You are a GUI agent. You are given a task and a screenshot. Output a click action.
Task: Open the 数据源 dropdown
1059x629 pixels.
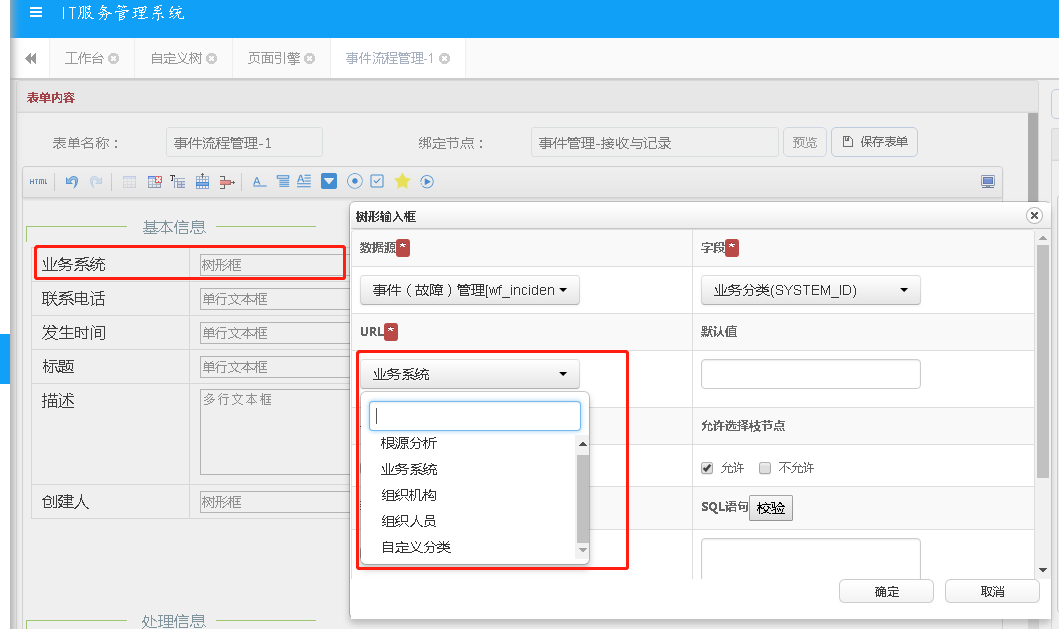(x=469, y=290)
